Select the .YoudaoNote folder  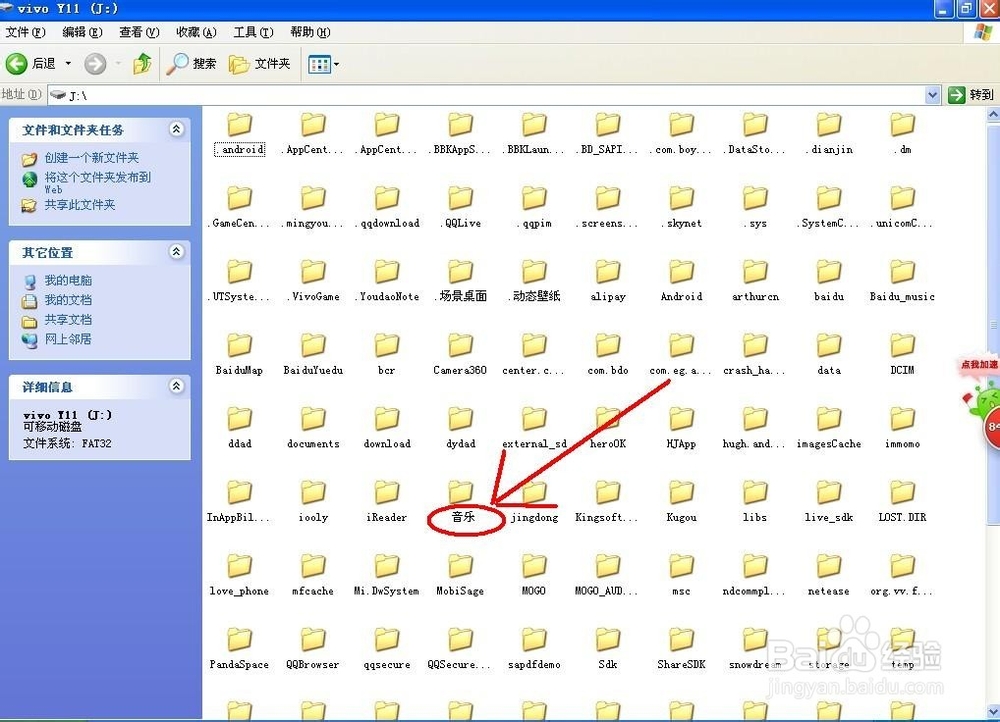click(387, 283)
